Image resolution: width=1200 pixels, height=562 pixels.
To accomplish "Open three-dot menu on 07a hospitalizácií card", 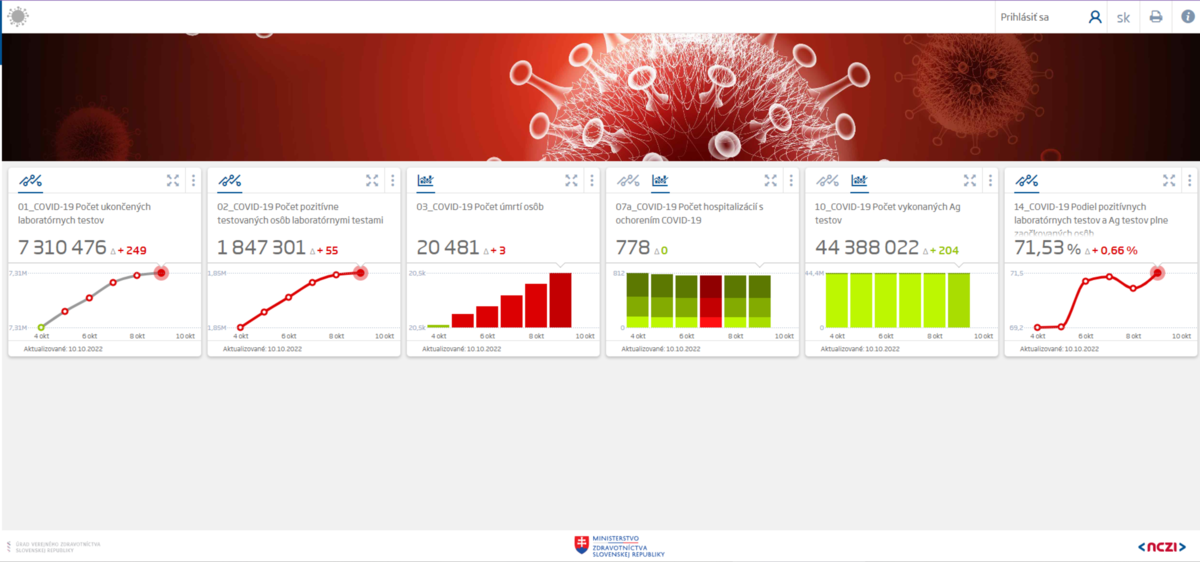I will tap(790, 180).
